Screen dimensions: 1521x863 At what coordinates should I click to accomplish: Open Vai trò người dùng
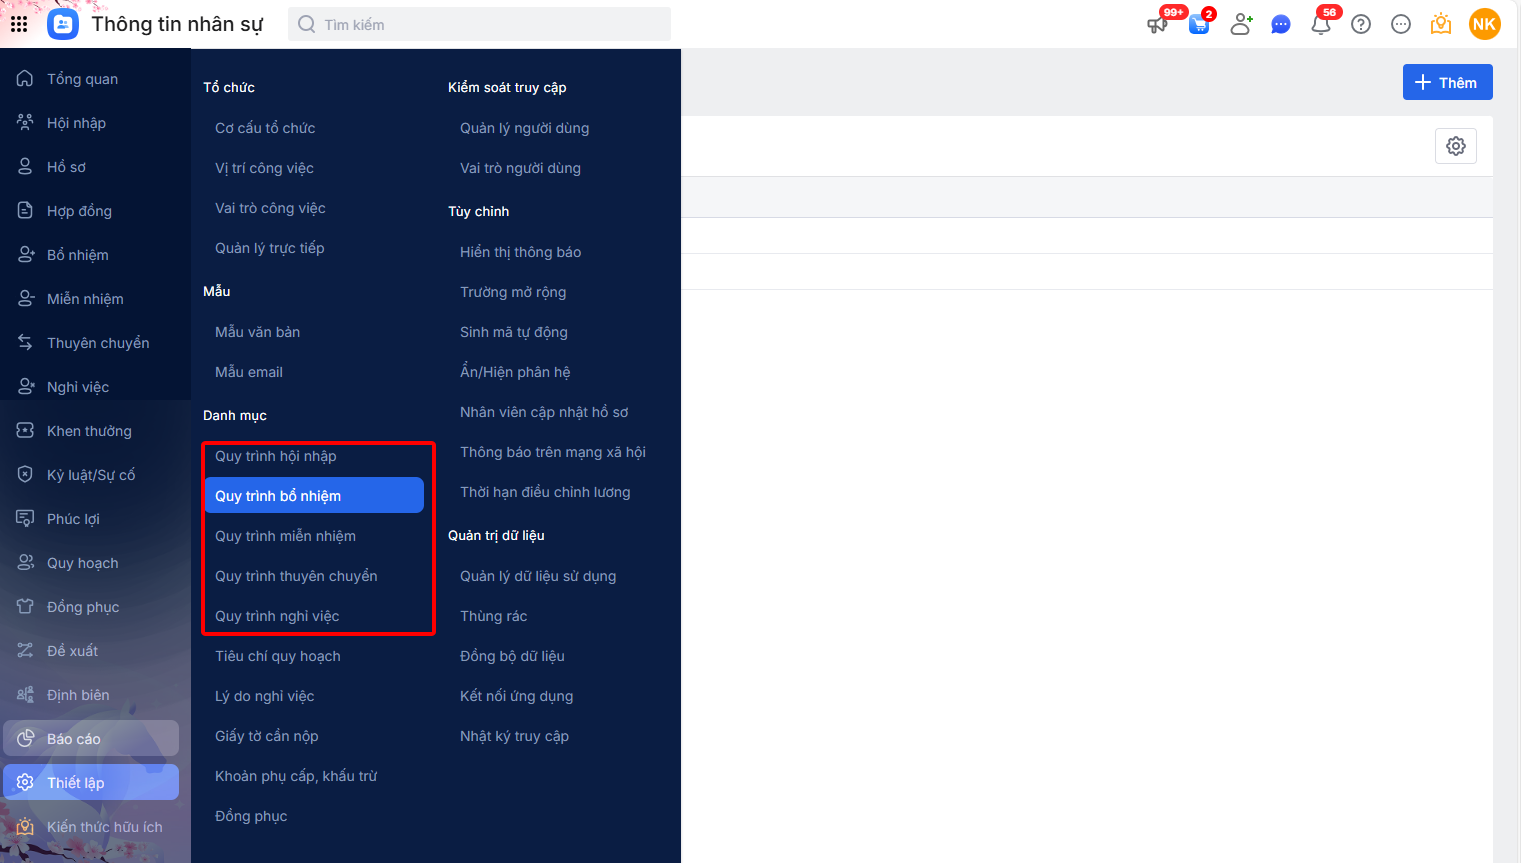click(520, 168)
